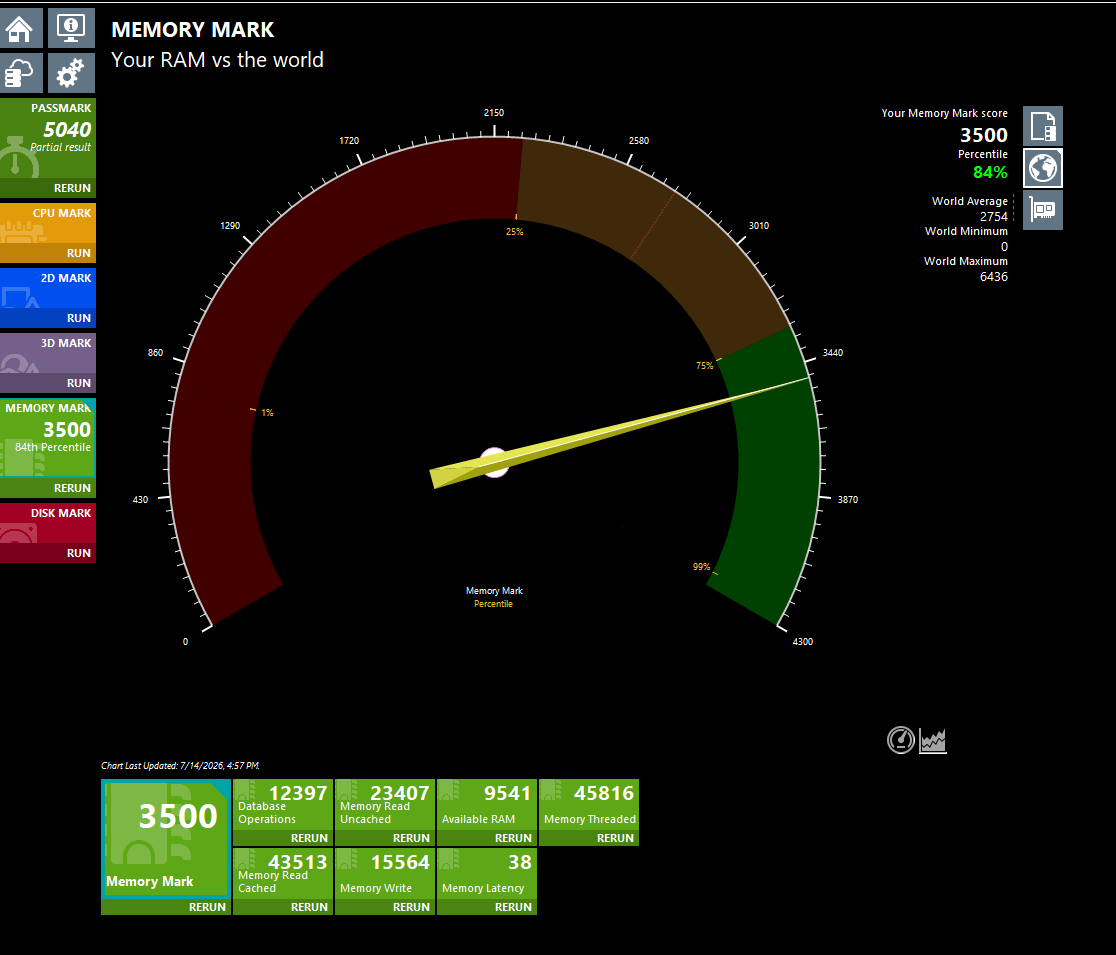Rerun the large Memory Mark tile test
The height and width of the screenshot is (955, 1116).
tap(166, 907)
